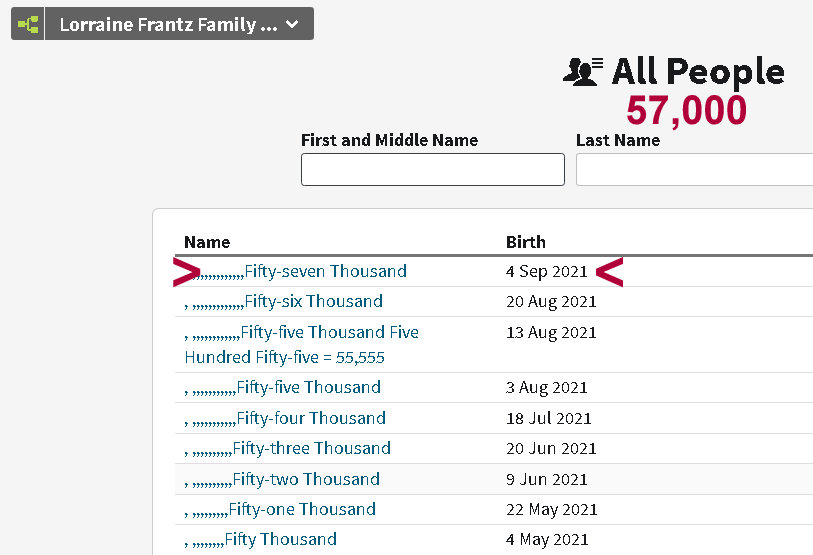Open the Fifty-two Thousand person link
This screenshot has width=813, height=555.
pos(305,479)
